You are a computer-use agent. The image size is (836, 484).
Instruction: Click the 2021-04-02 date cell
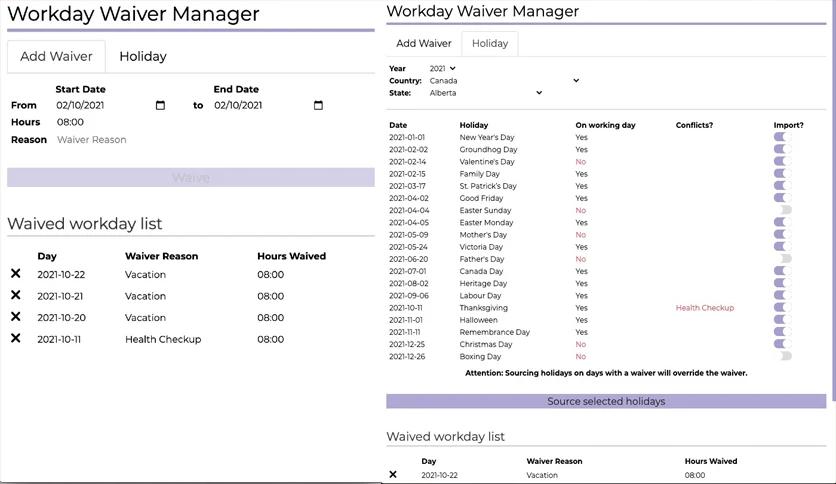click(408, 198)
